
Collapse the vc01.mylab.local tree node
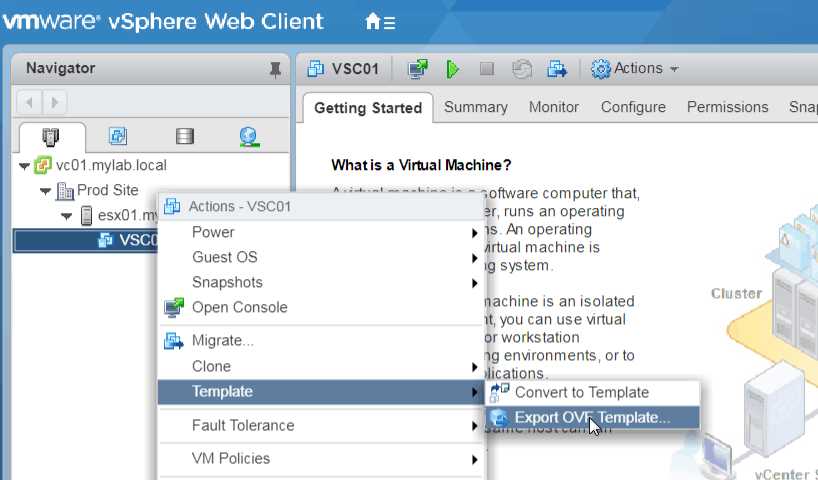click(x=24, y=165)
